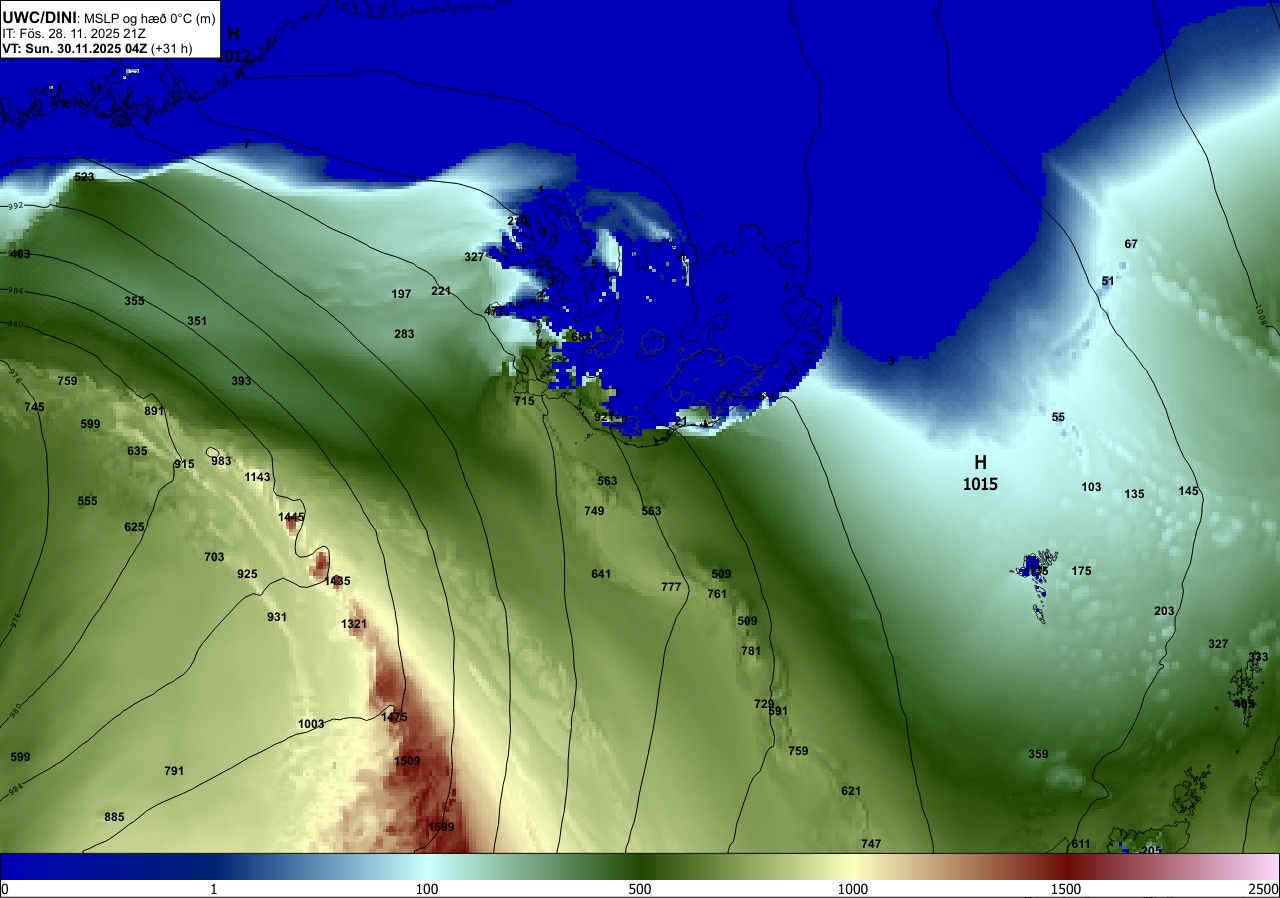Click the map value '51'
This screenshot has height=898, width=1280.
tap(1108, 281)
